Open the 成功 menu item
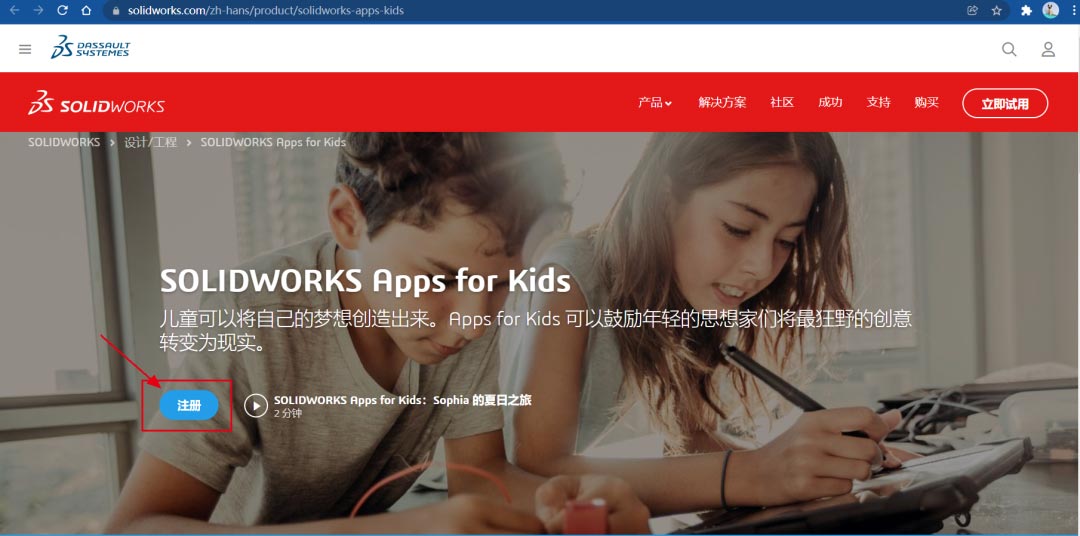This screenshot has height=536, width=1080. click(x=830, y=103)
